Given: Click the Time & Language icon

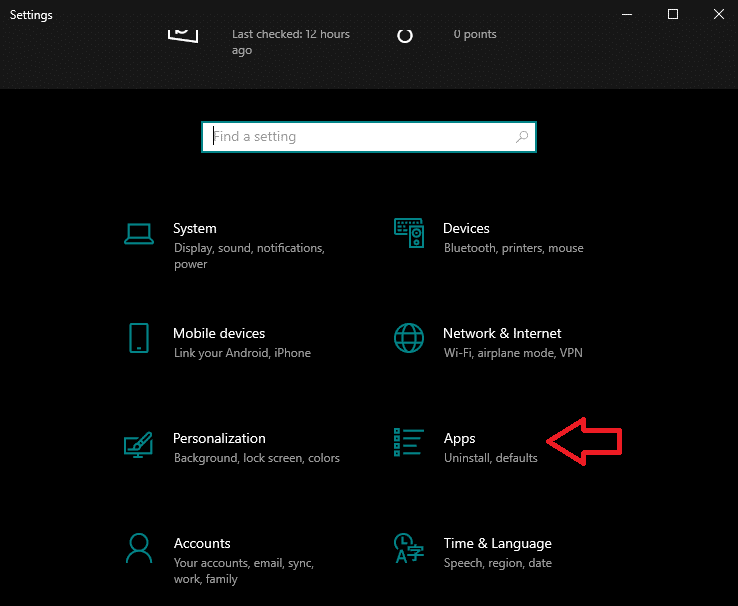Looking at the screenshot, I should tap(409, 548).
